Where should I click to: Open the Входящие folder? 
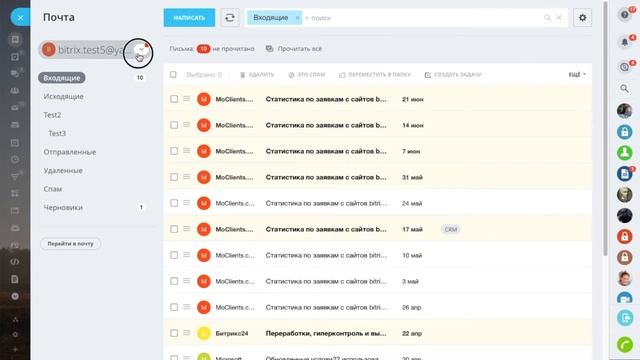tap(62, 78)
